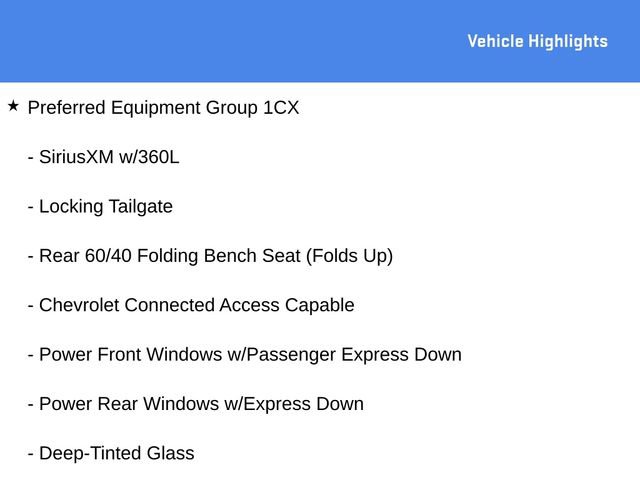Click the word Glass

(170, 454)
